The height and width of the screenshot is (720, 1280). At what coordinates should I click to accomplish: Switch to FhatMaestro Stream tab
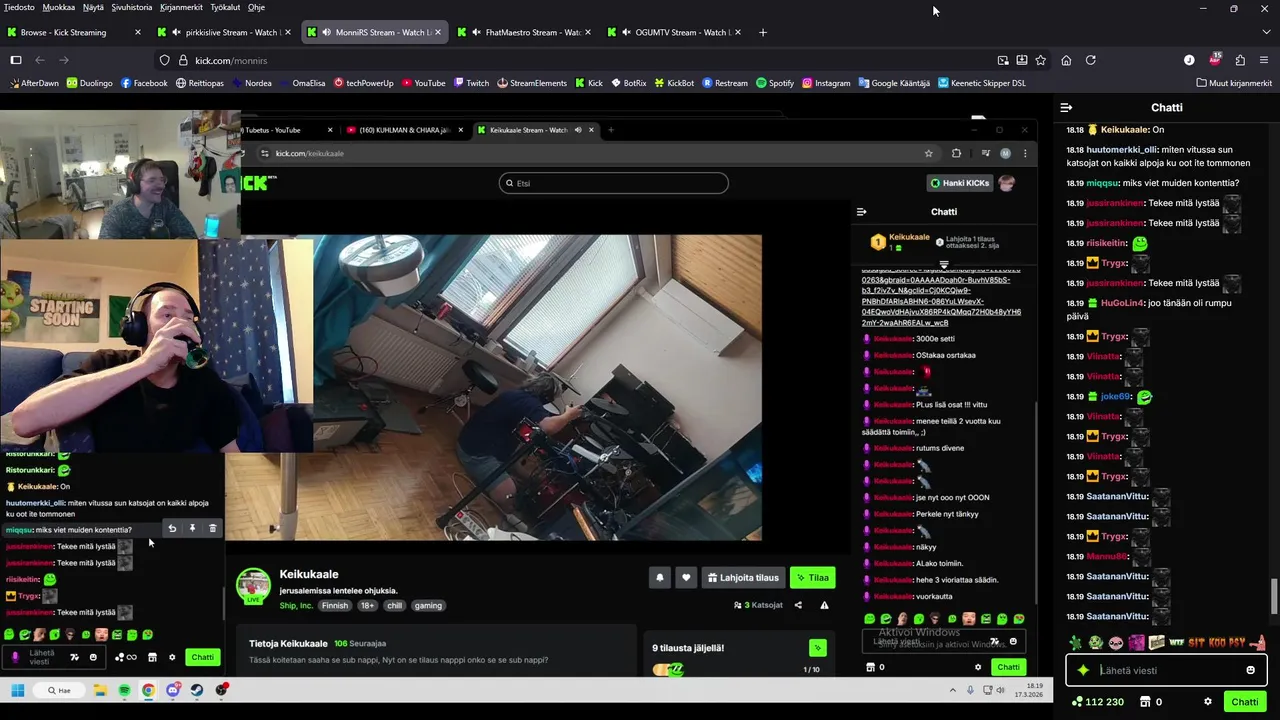523,32
